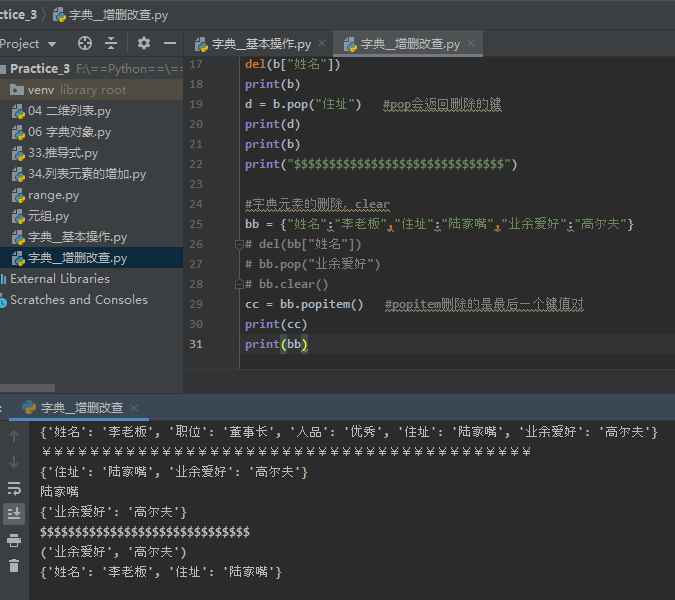The width and height of the screenshot is (675, 600).
Task: Close the 字典_增删改查 run tab
Action: (x=134, y=408)
